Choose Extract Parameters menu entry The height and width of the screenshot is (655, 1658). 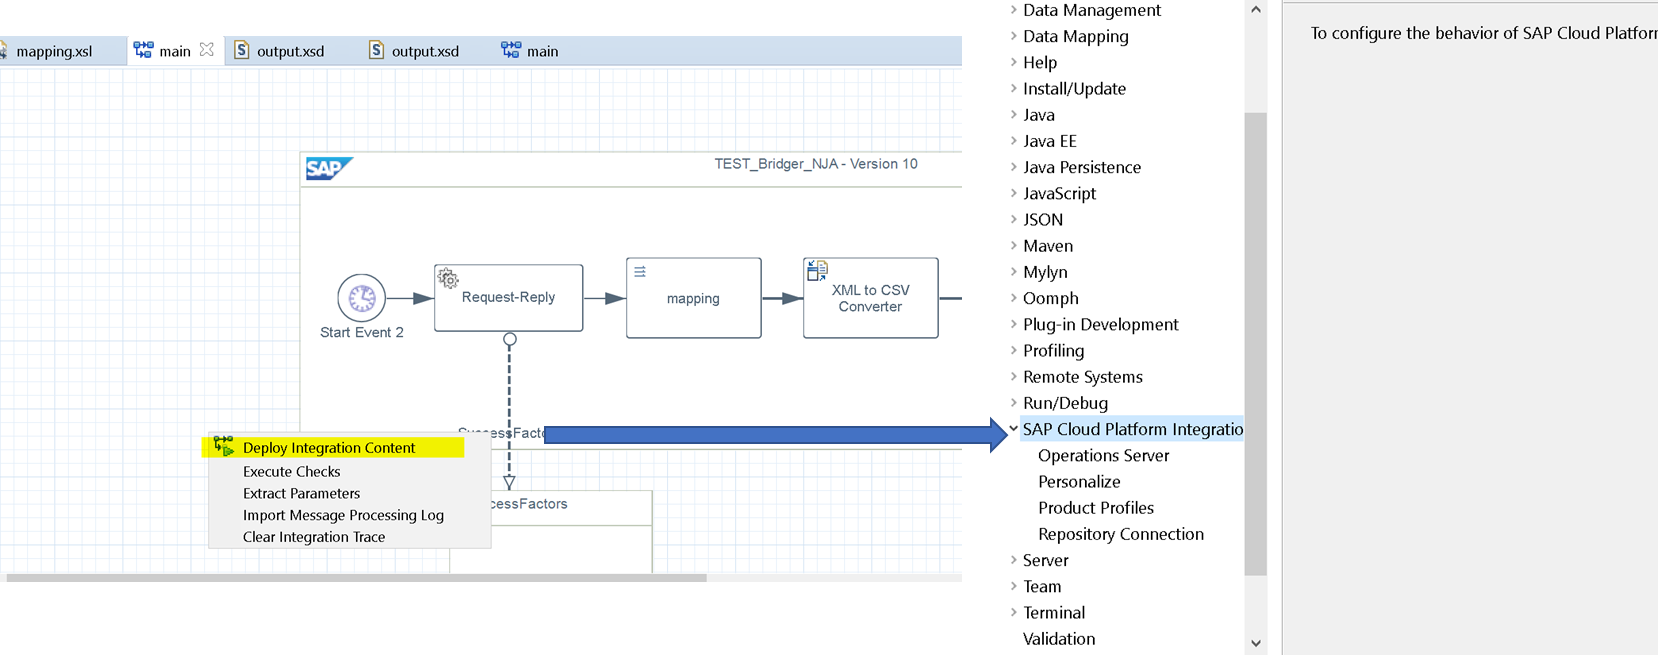301,493
